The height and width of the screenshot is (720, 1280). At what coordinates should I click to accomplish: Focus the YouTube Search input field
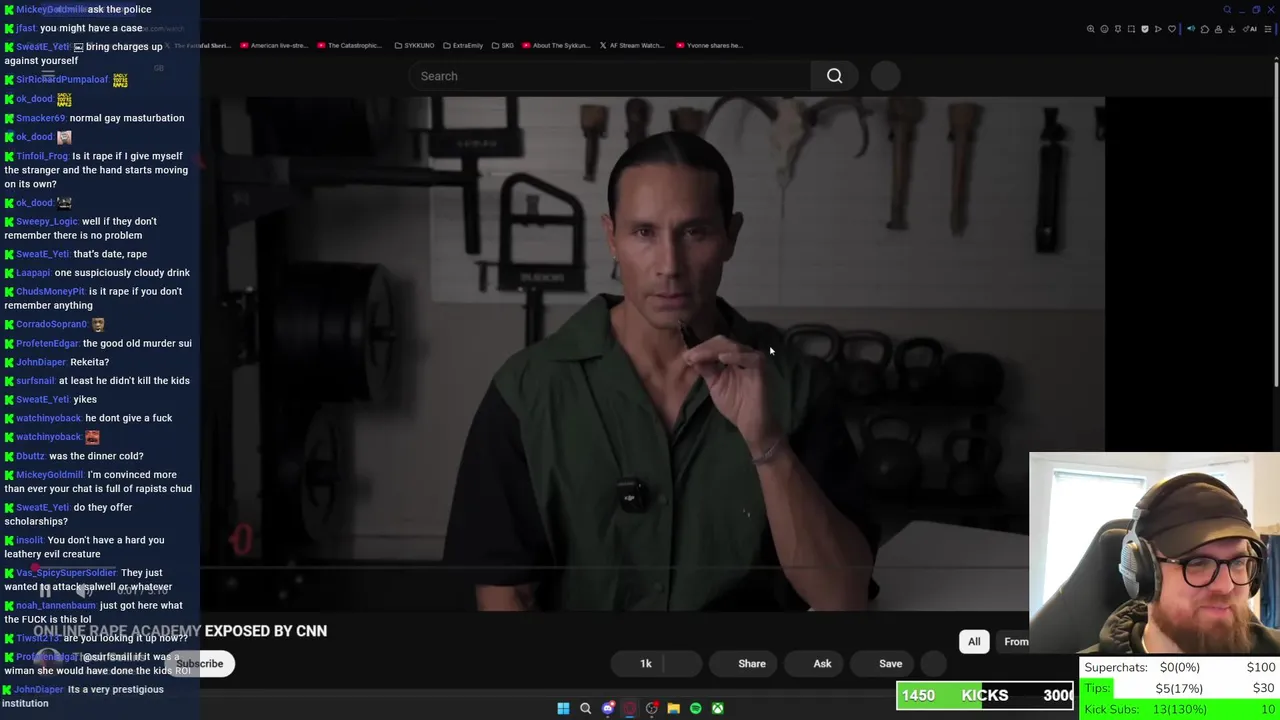point(610,76)
